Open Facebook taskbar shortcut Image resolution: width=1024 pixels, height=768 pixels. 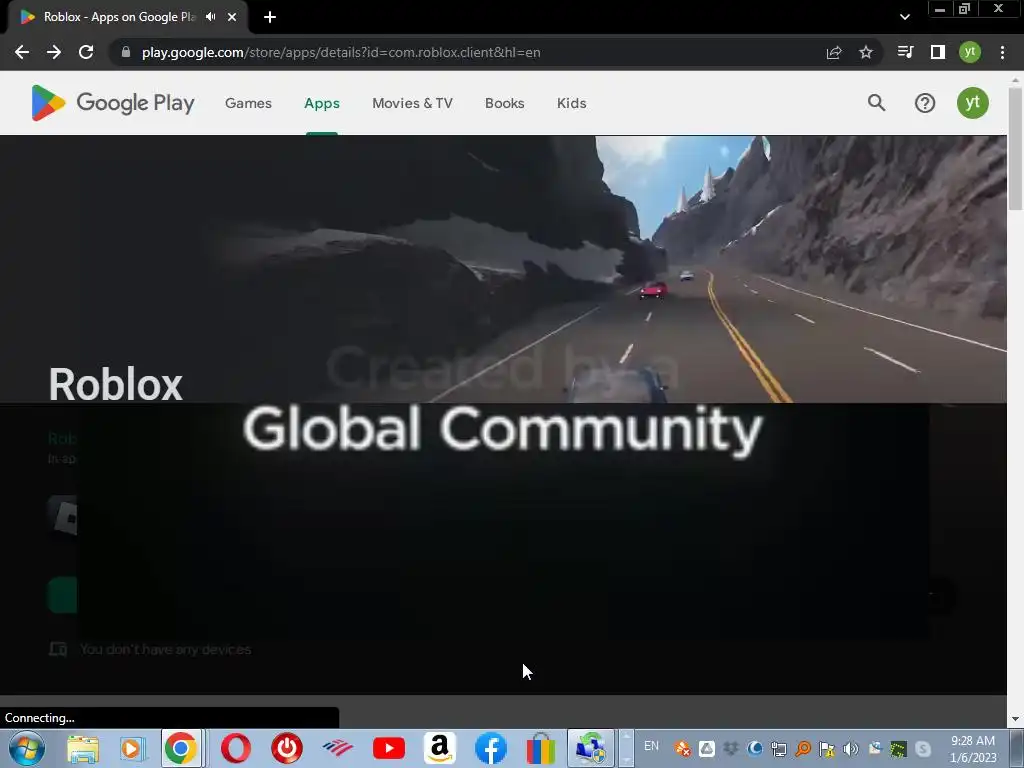click(490, 748)
